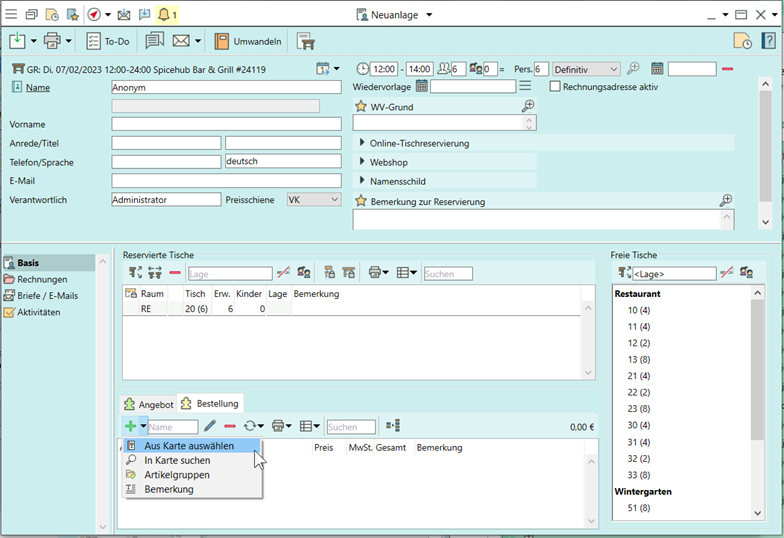This screenshot has width=784, height=538.
Task: Select 'In Karte suchen' menu entry
Action: [x=175, y=460]
